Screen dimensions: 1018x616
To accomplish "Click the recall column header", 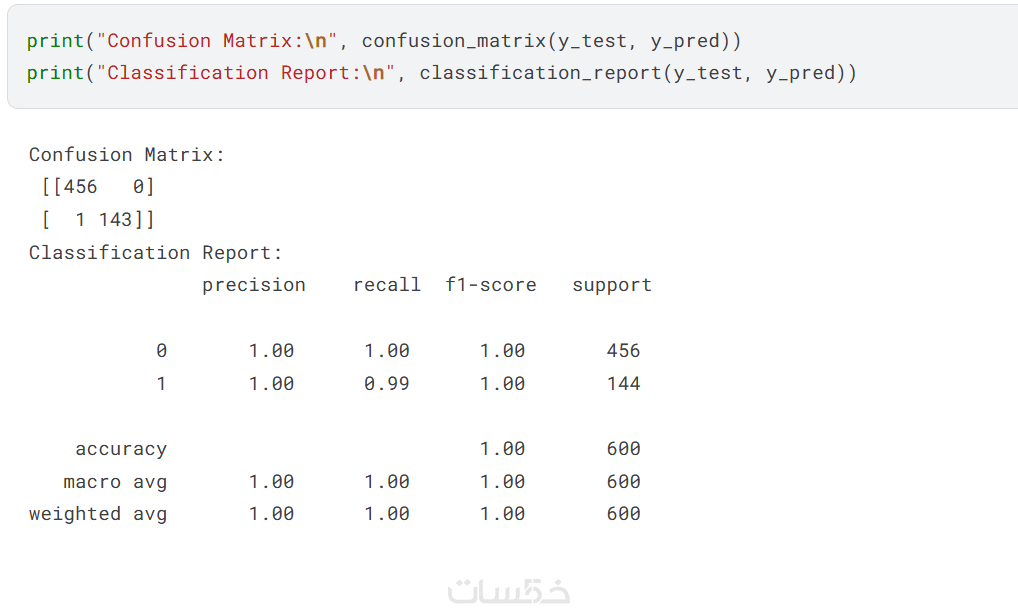I will click(x=387, y=285).
